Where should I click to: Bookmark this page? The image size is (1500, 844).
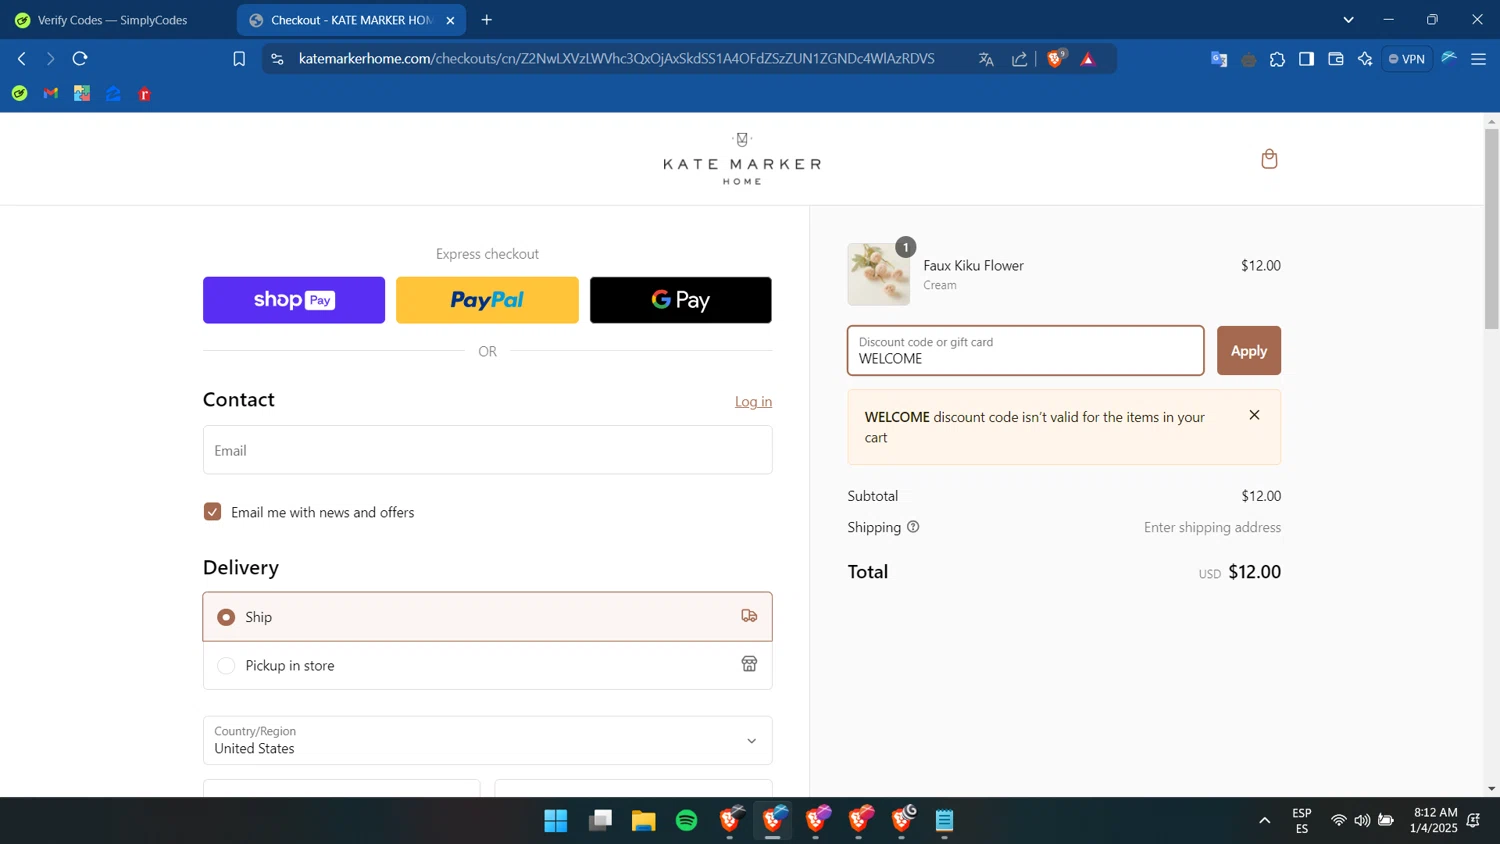[x=239, y=59]
